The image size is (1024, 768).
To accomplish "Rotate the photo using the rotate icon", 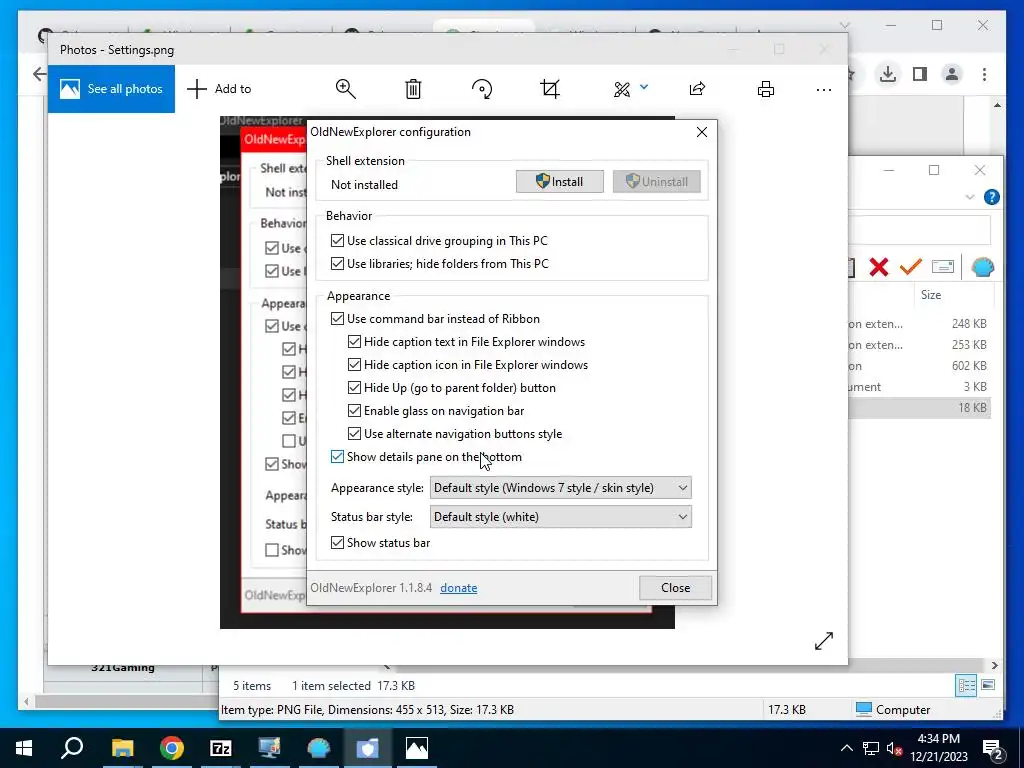I will pos(482,89).
